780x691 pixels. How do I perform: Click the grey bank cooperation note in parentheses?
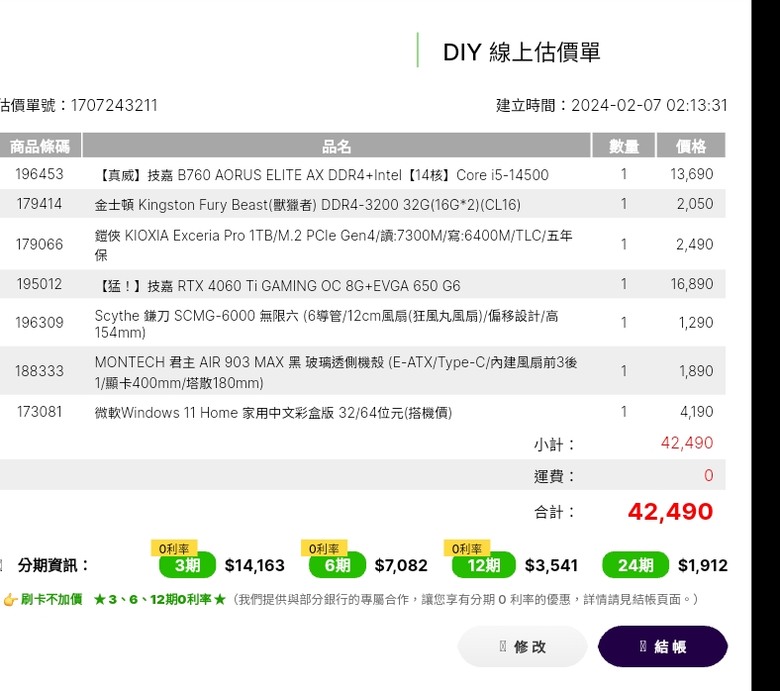pos(465,599)
